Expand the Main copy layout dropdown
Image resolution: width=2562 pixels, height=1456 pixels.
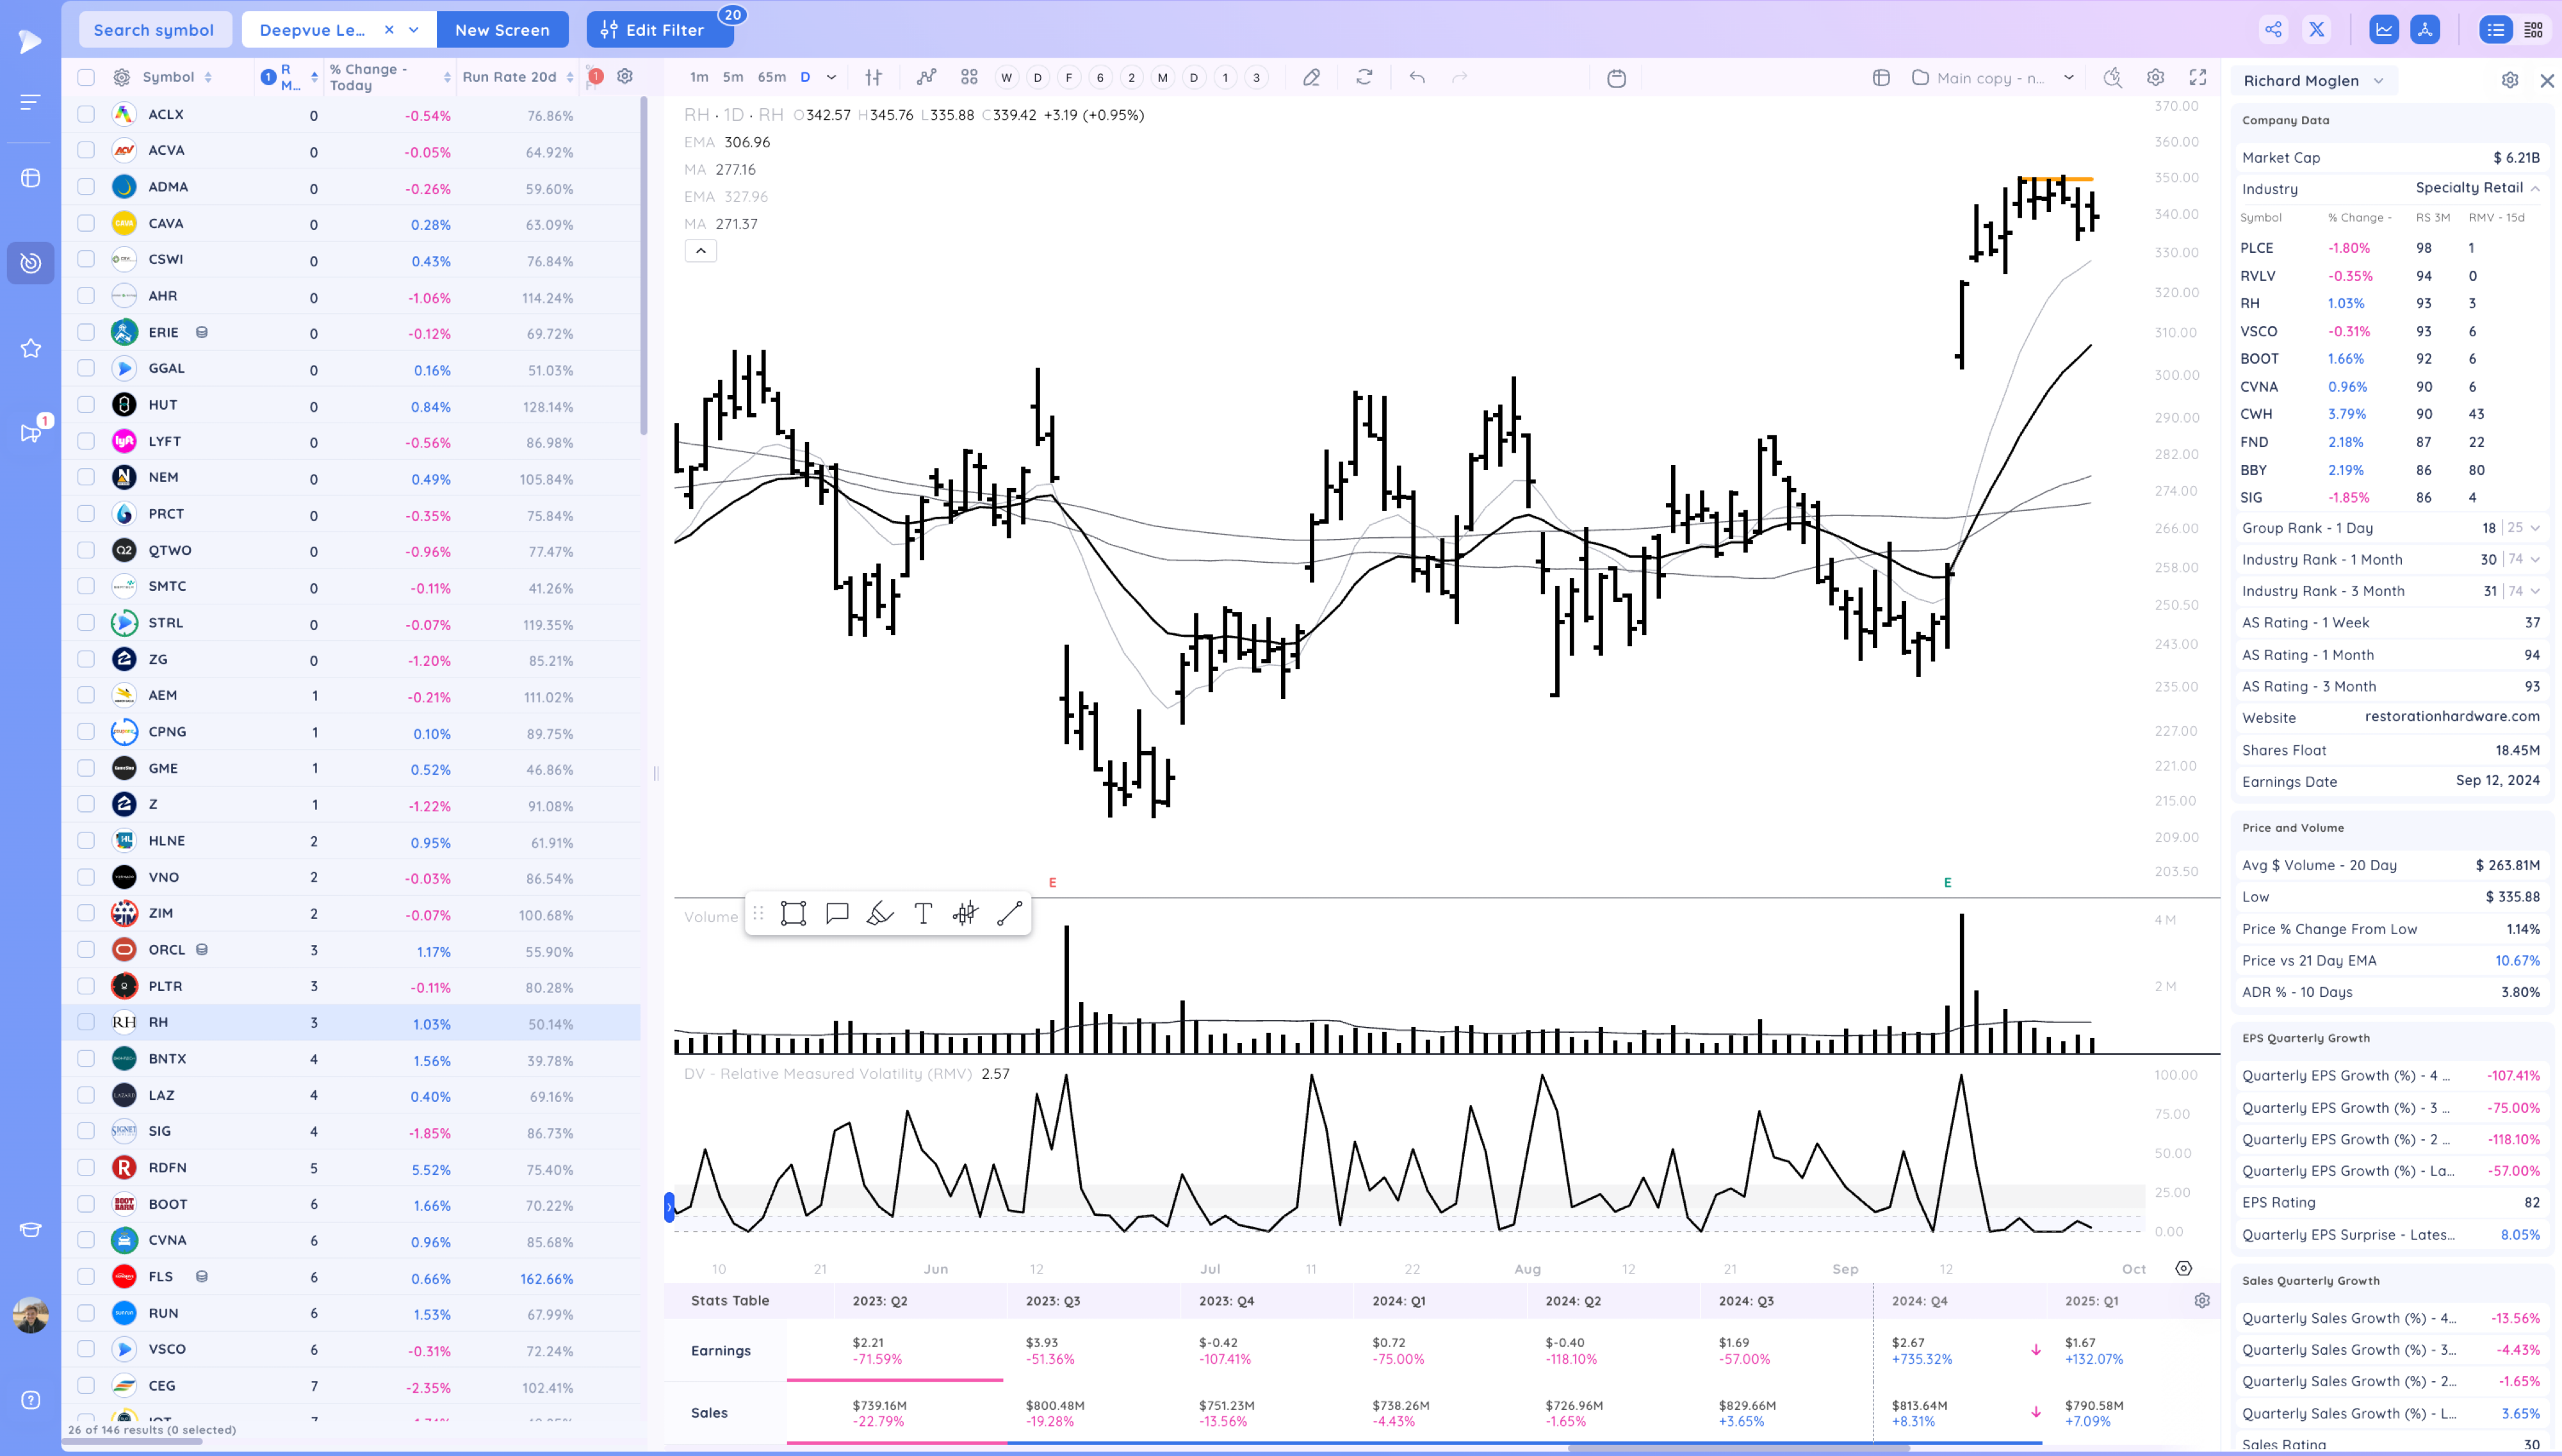(2069, 78)
